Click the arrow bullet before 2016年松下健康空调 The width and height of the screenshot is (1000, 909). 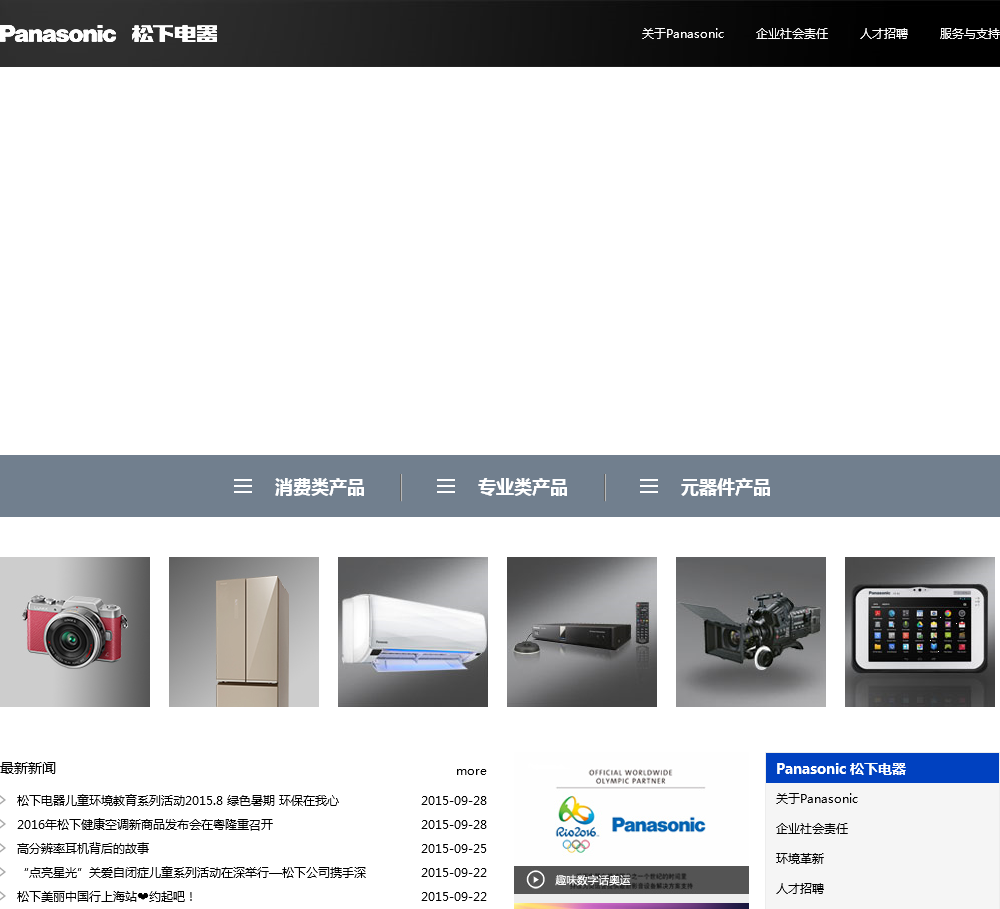point(3,825)
